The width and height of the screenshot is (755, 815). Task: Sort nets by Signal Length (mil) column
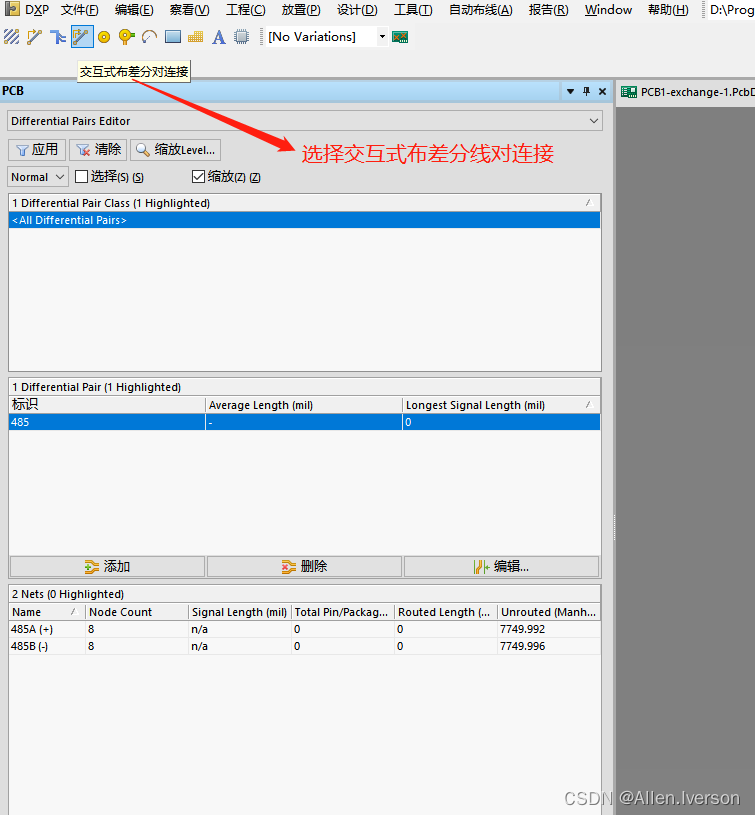click(240, 612)
